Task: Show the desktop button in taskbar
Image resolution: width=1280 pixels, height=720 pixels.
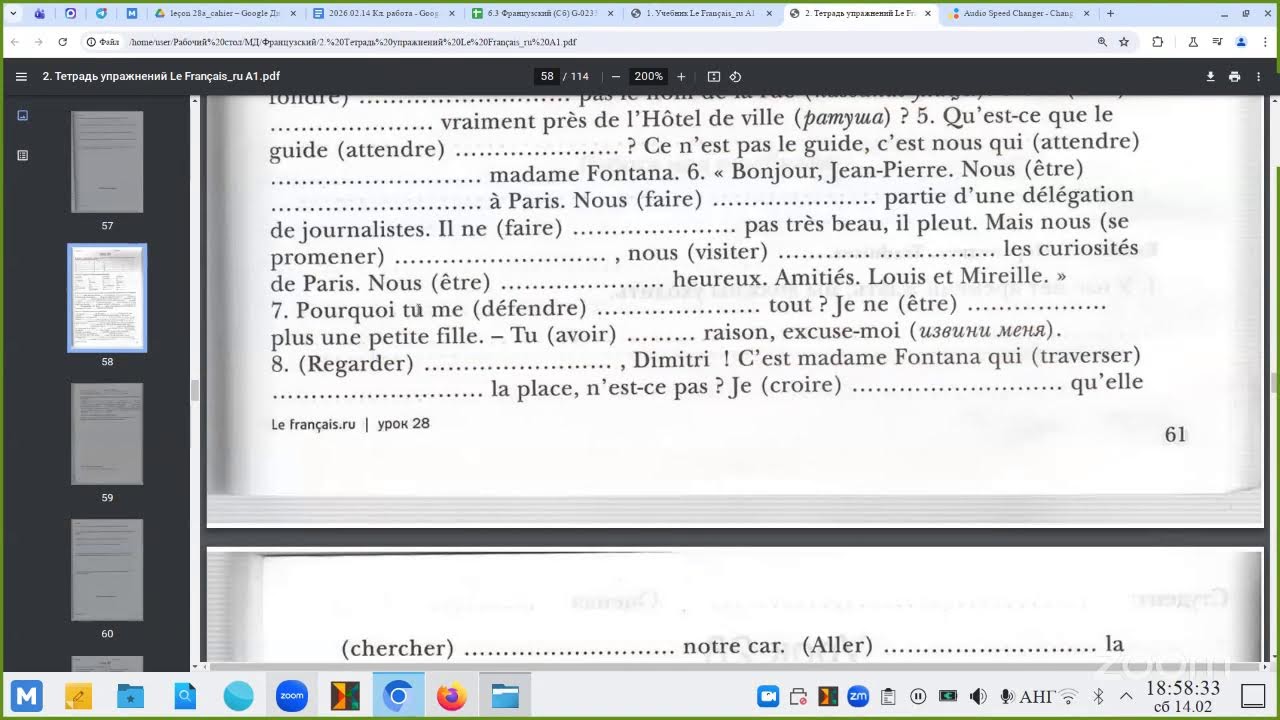Action: point(1253,696)
